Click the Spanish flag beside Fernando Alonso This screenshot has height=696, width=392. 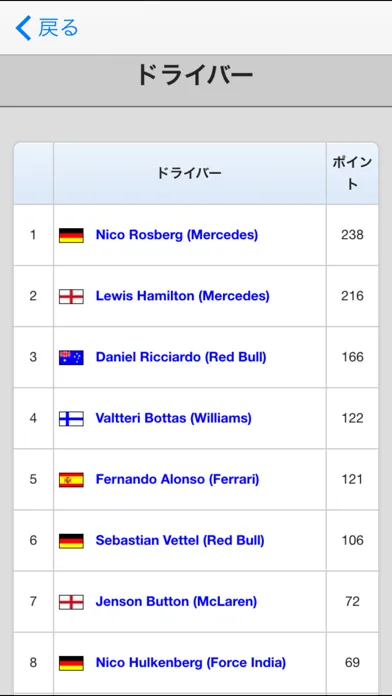click(x=71, y=480)
